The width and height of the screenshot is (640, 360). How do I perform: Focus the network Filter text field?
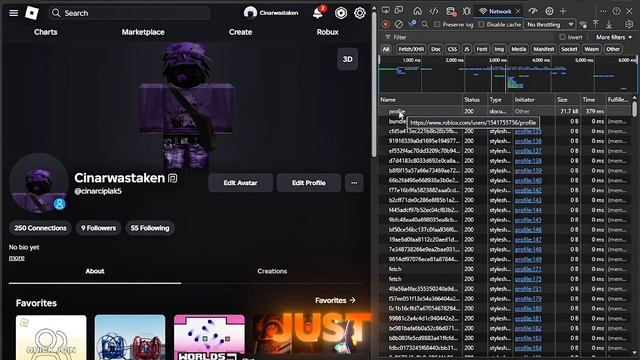tap(469, 37)
